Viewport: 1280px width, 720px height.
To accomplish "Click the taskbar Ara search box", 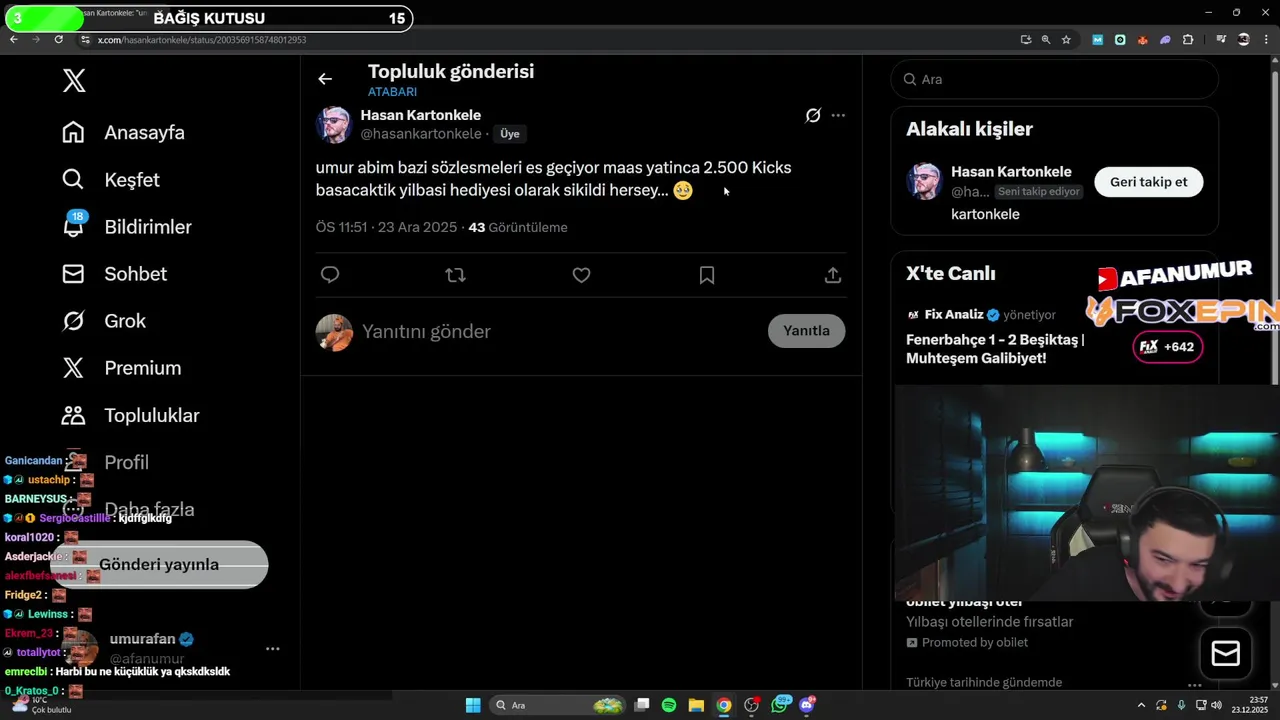I will [560, 705].
